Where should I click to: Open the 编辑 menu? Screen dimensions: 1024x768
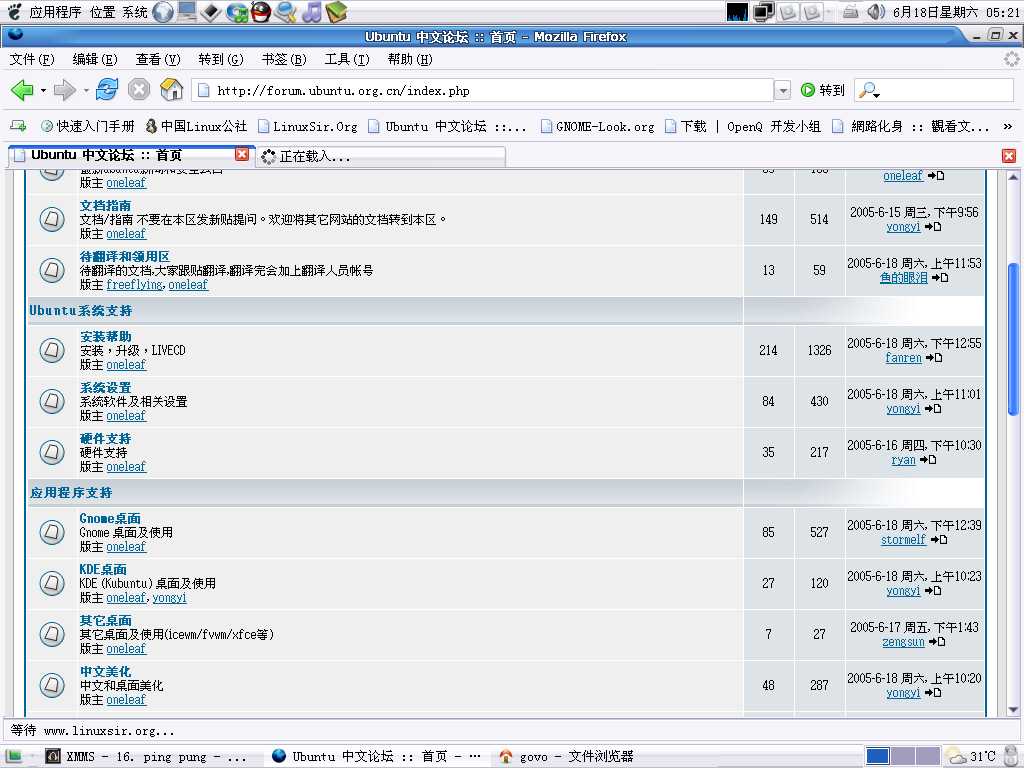click(x=95, y=59)
